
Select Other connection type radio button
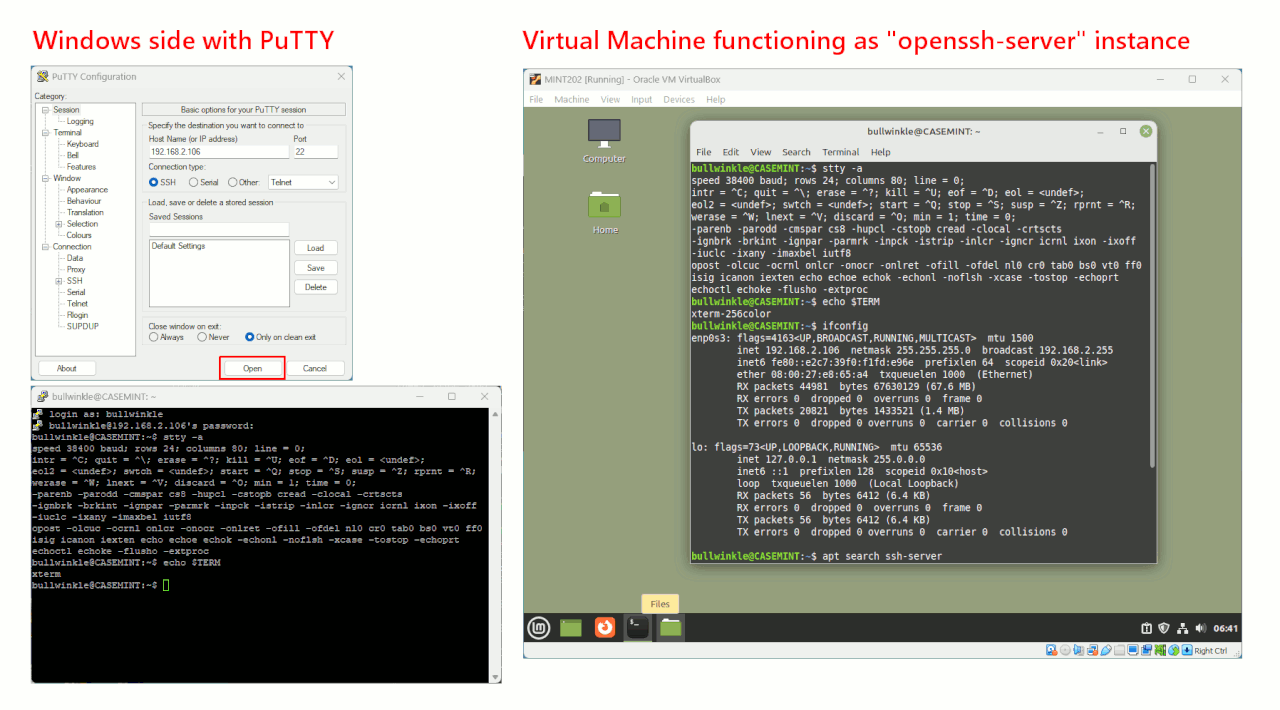tap(233, 182)
